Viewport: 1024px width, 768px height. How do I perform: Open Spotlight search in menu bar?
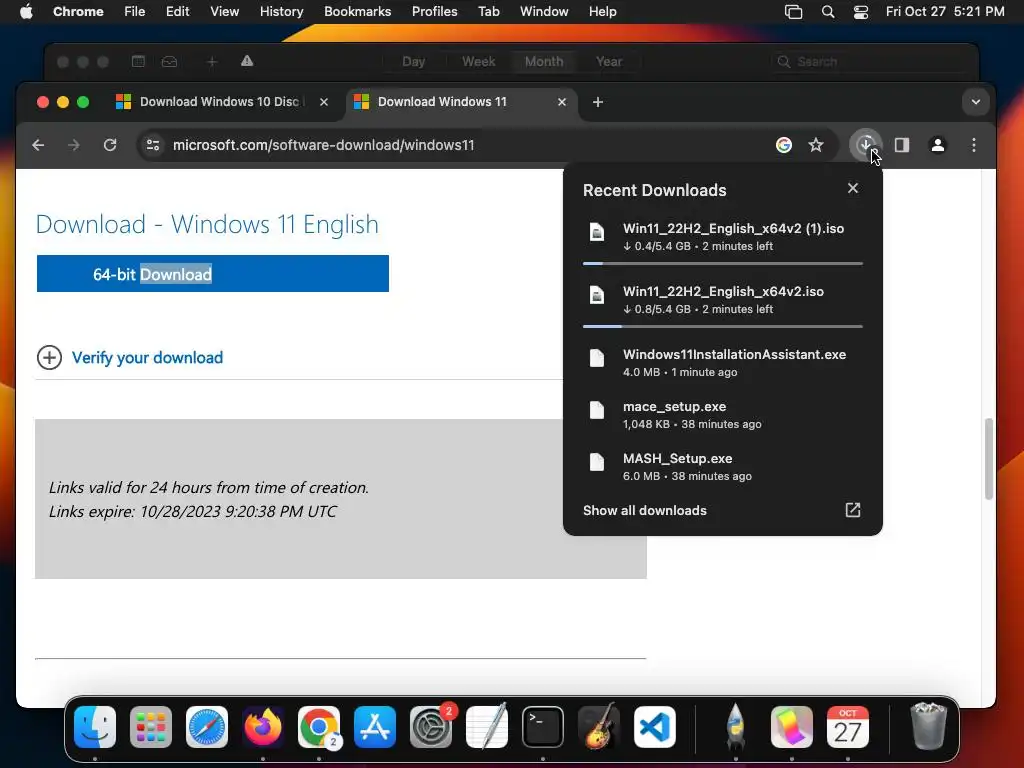click(827, 11)
